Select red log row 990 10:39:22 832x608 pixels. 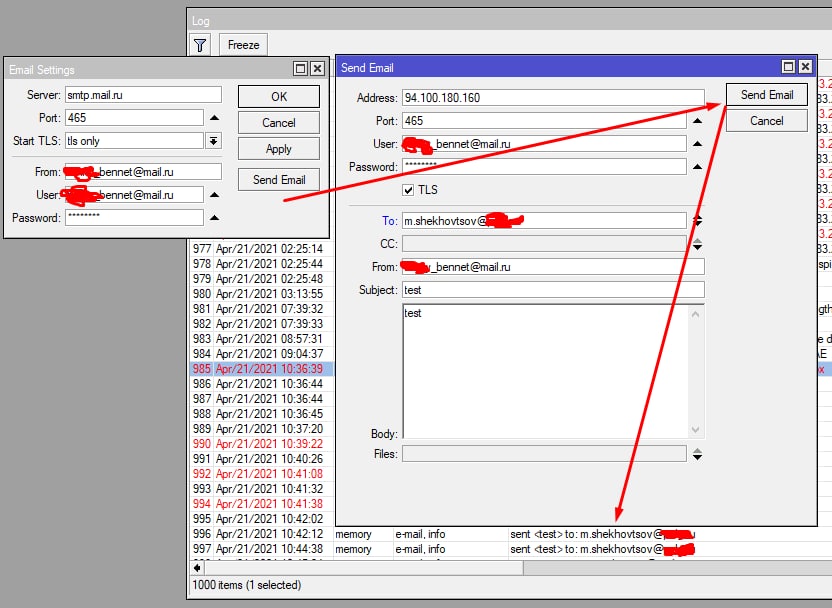pos(262,444)
